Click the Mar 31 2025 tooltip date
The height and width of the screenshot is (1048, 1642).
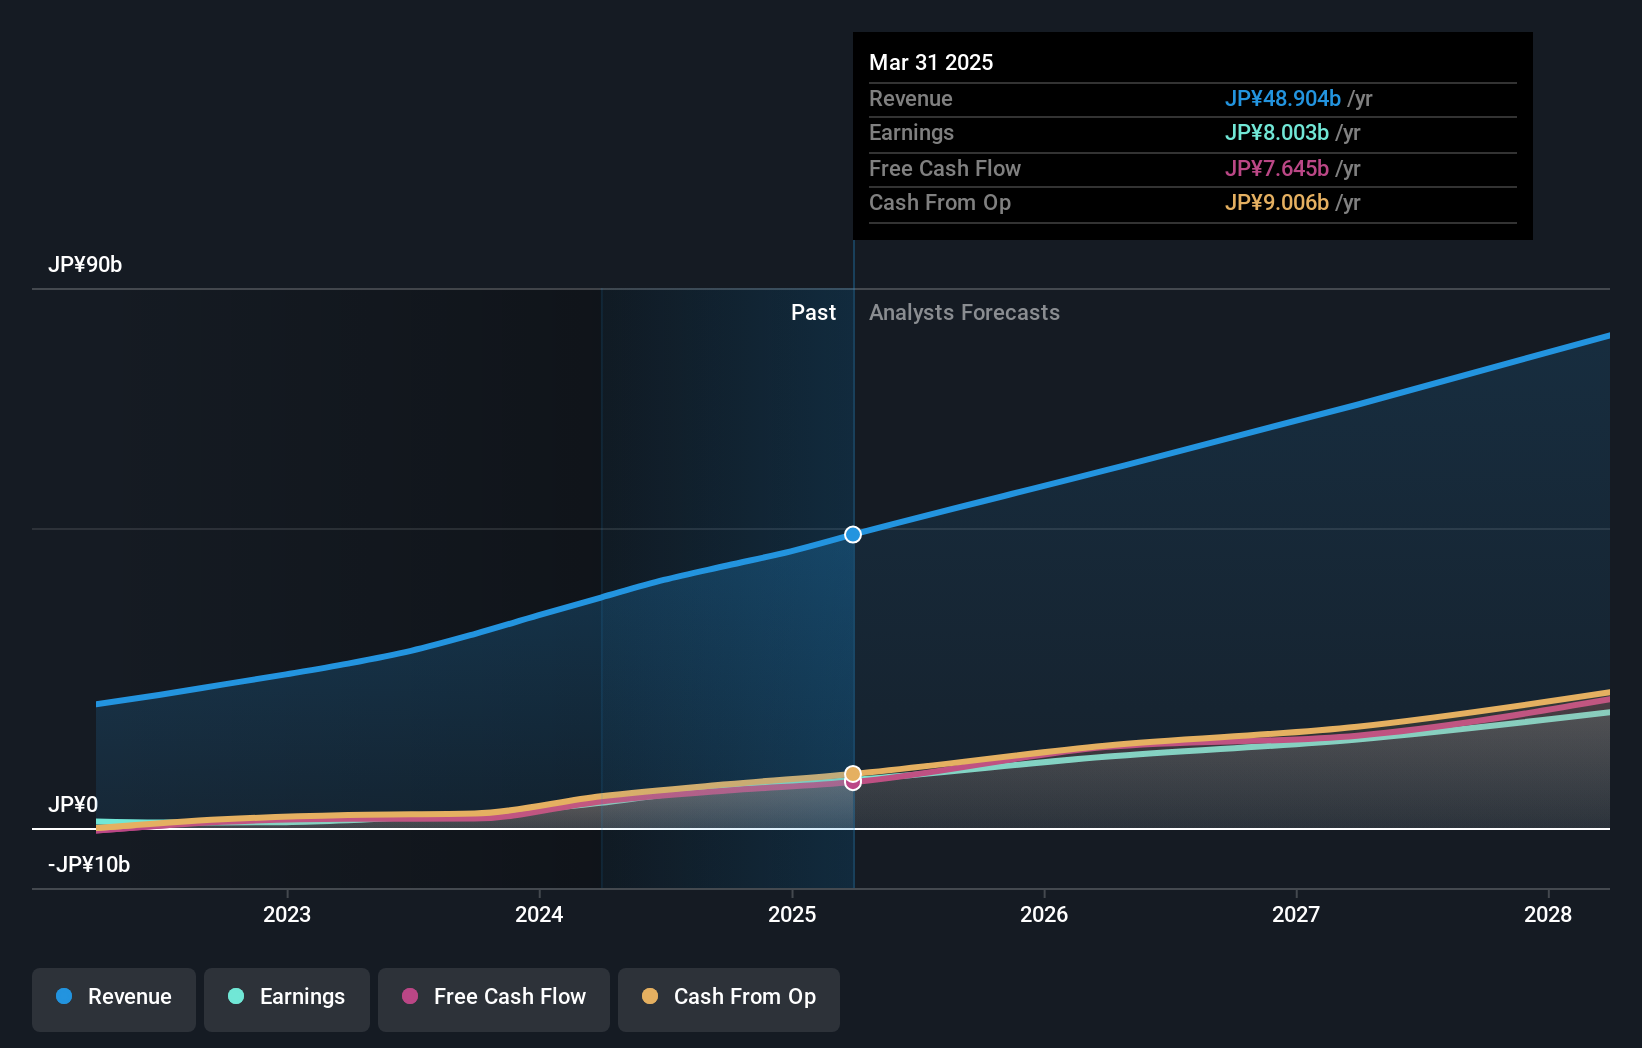[x=931, y=63]
